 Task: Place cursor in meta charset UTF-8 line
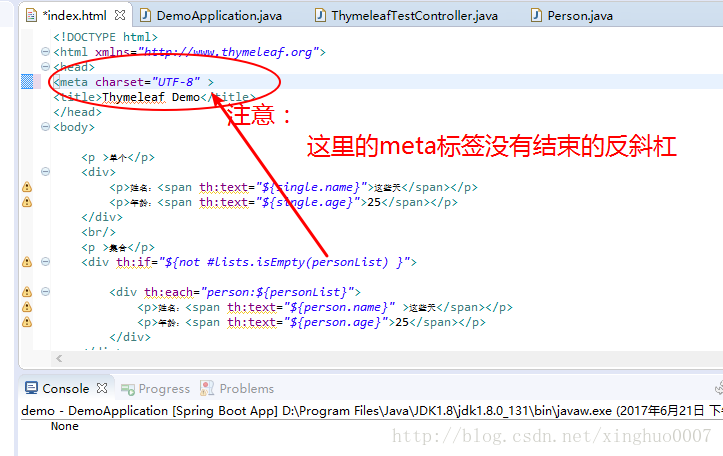point(133,82)
